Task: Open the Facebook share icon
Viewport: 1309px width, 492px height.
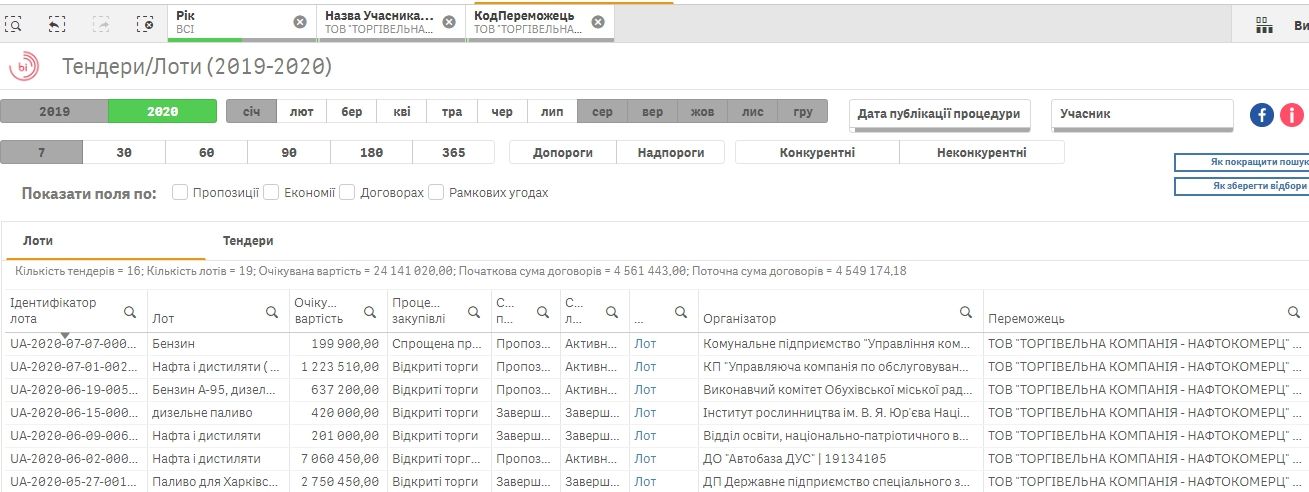Action: (1262, 115)
